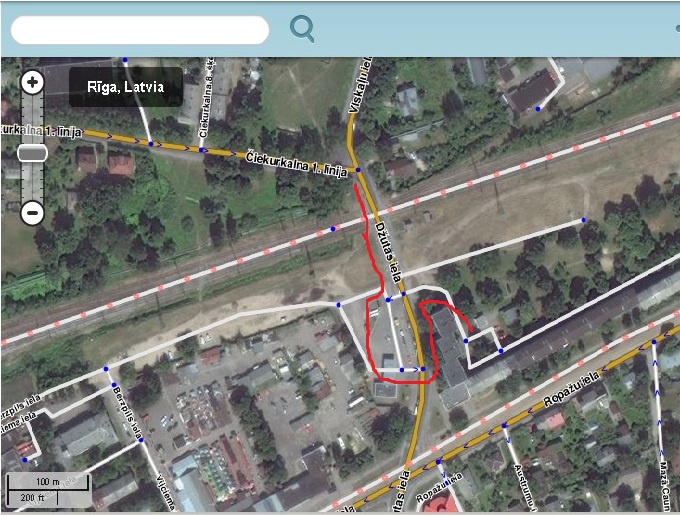The width and height of the screenshot is (680, 516).
Task: Click the Čiekurkalna 1. līnija label near junction
Action: point(297,163)
